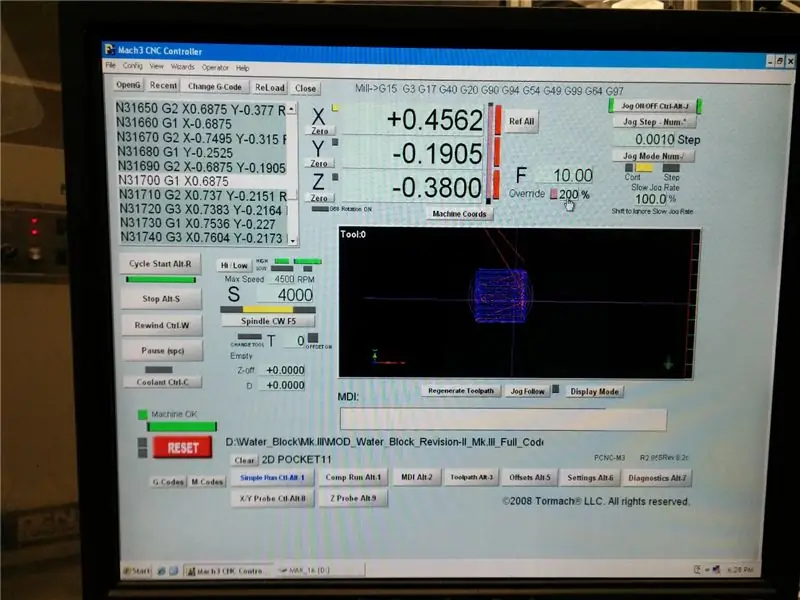800x600 pixels.
Task: Toggle Jog ON/OFF Ctrl-Alt-J
Action: (655, 106)
